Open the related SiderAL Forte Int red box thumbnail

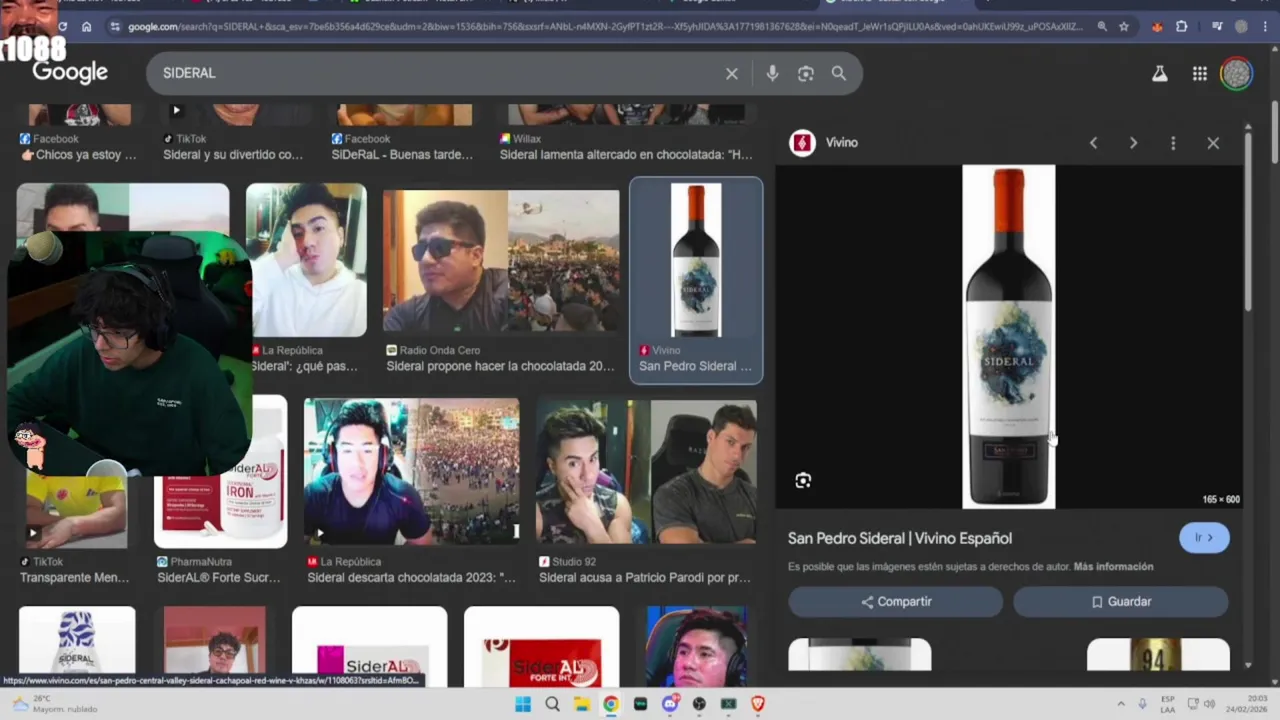click(x=542, y=648)
